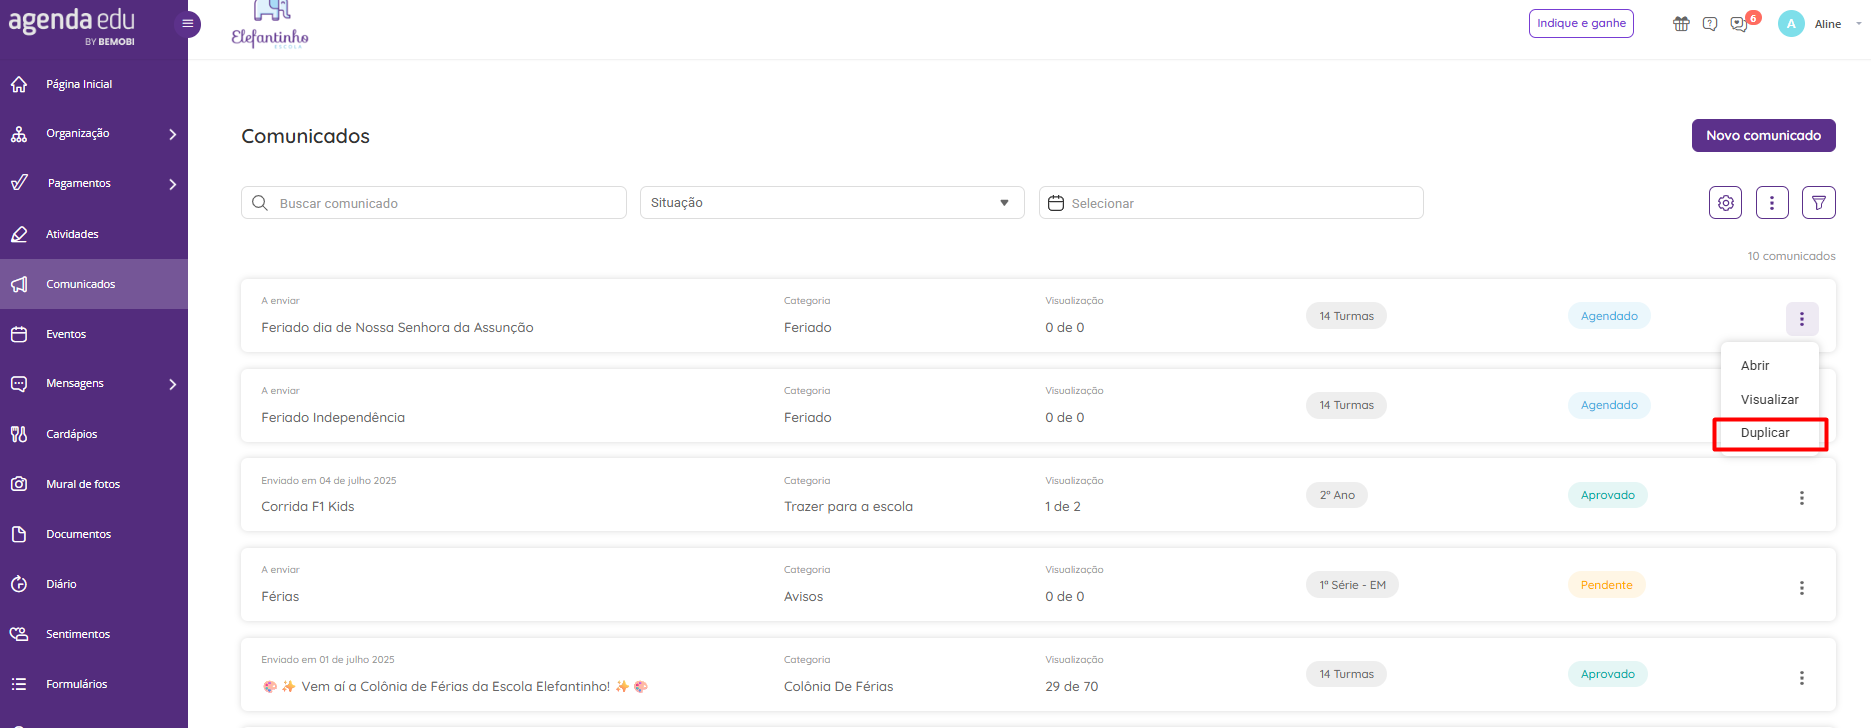Open three-dot menu for Férias row
The width and height of the screenshot is (1871, 728).
click(1801, 588)
